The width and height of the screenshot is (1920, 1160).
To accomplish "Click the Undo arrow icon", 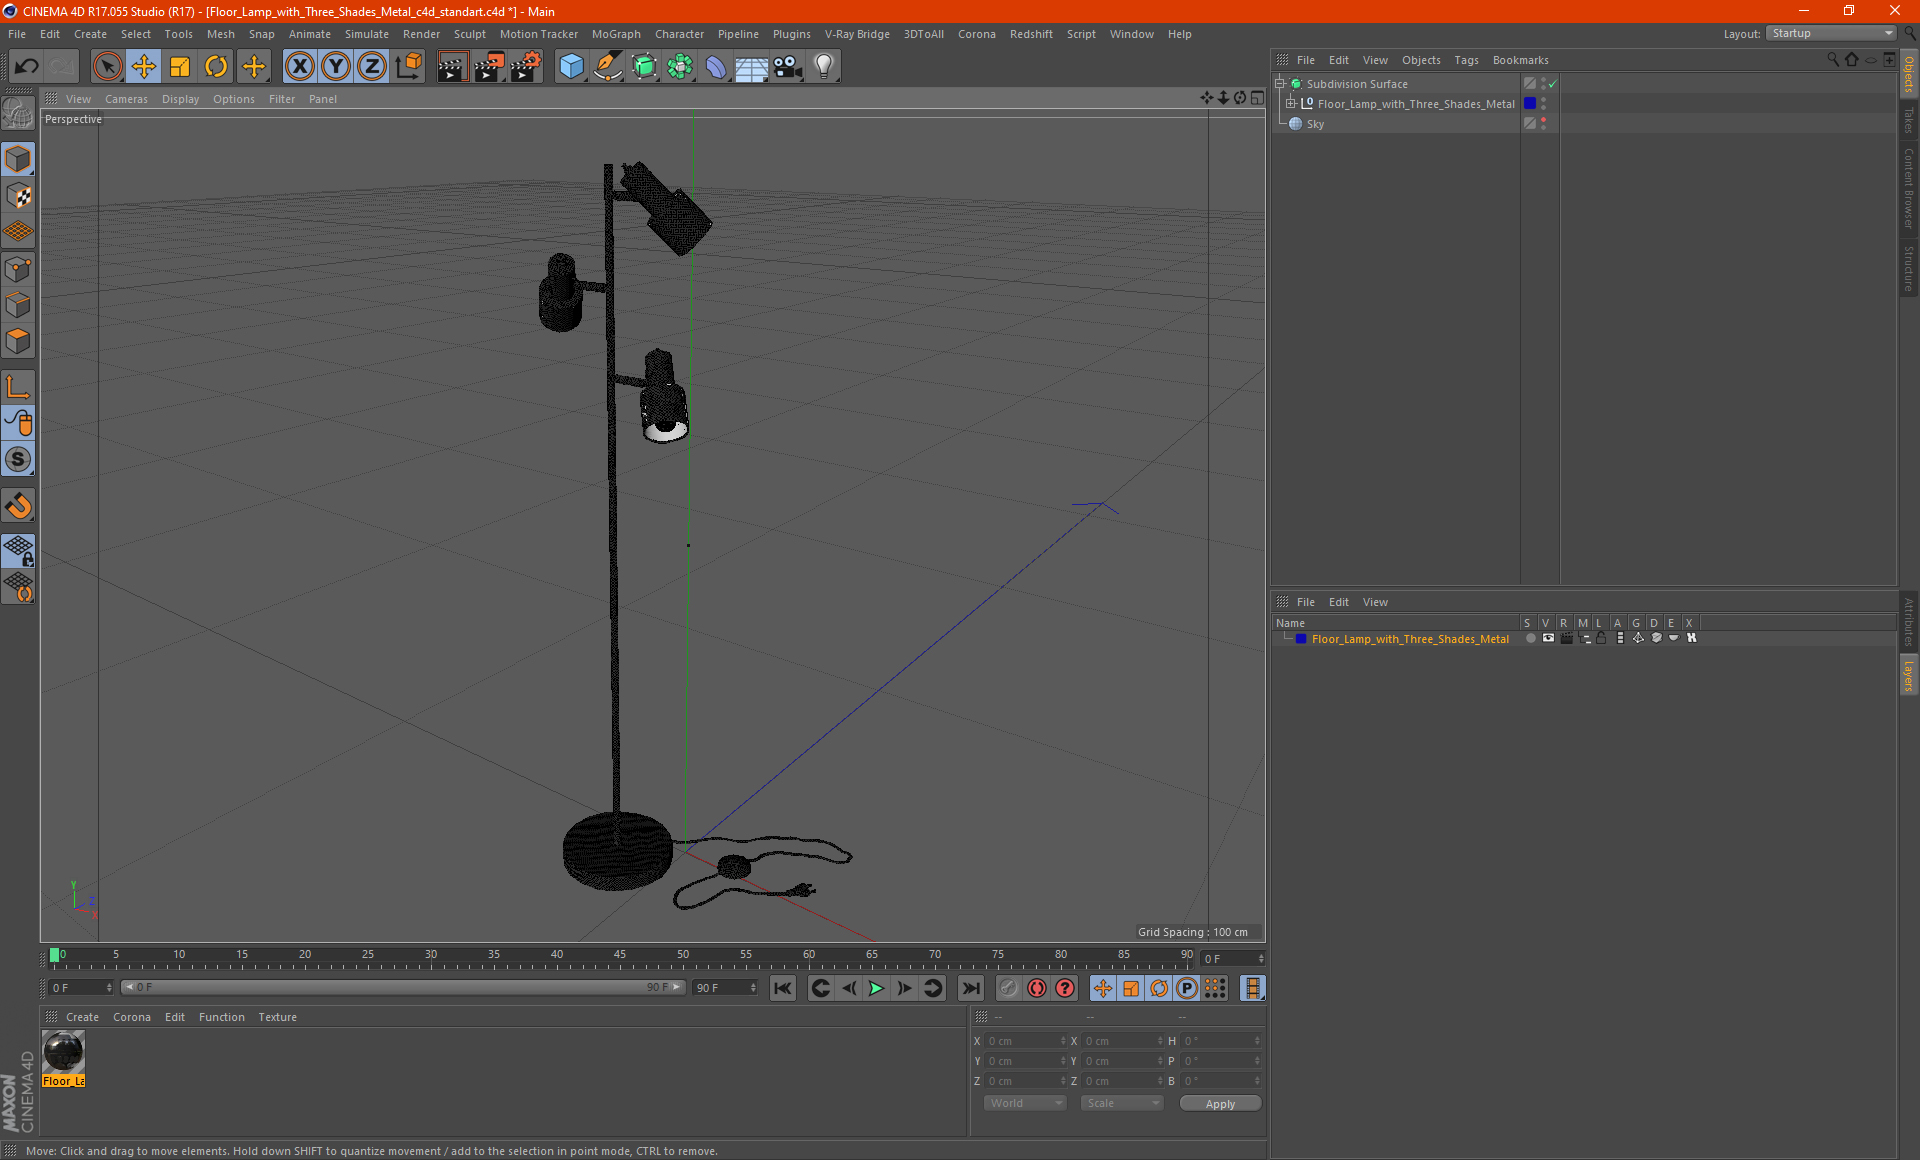I will point(27,67).
